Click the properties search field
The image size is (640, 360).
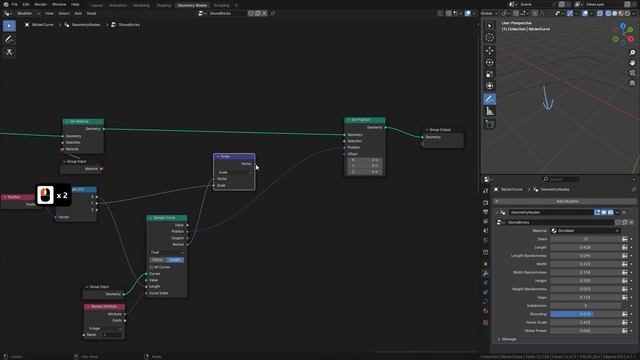click(561, 179)
